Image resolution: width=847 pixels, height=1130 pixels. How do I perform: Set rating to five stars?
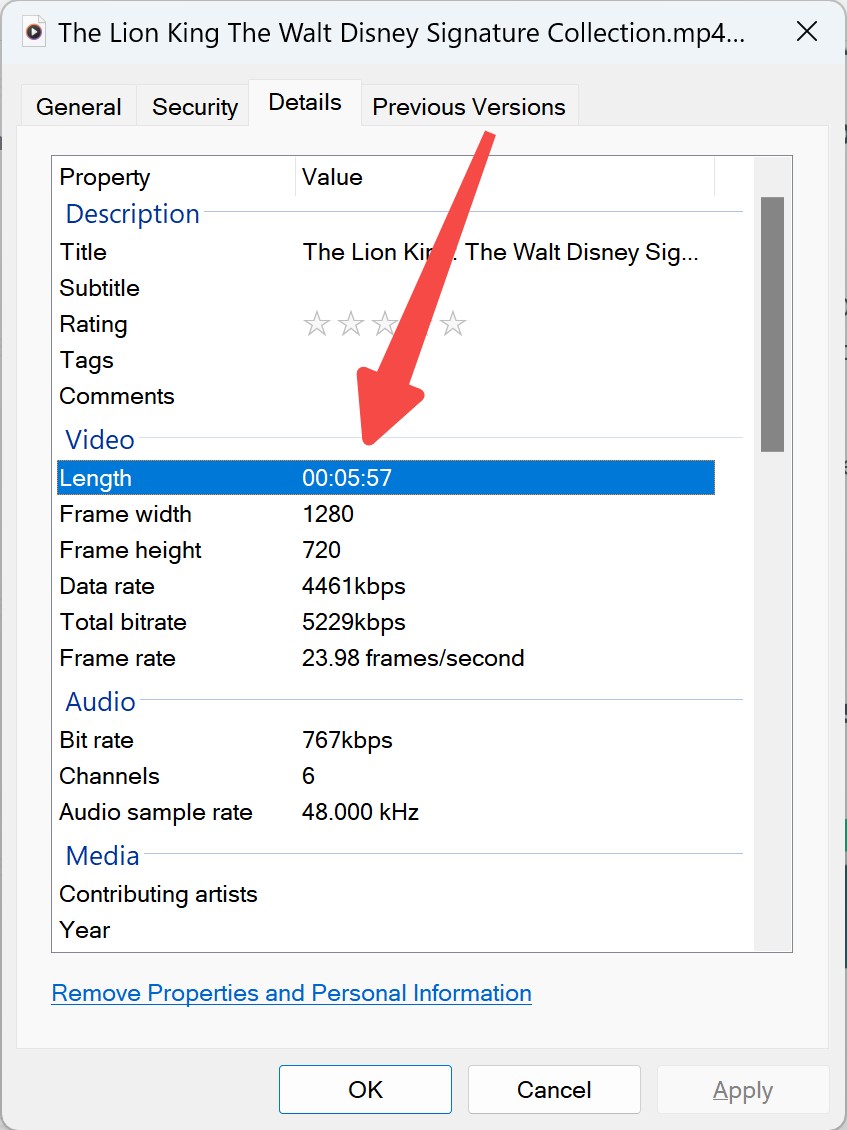[453, 324]
